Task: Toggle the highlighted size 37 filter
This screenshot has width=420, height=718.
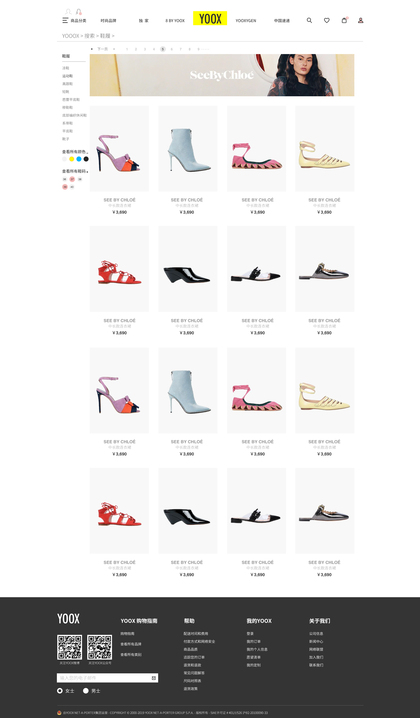Action: point(72,179)
